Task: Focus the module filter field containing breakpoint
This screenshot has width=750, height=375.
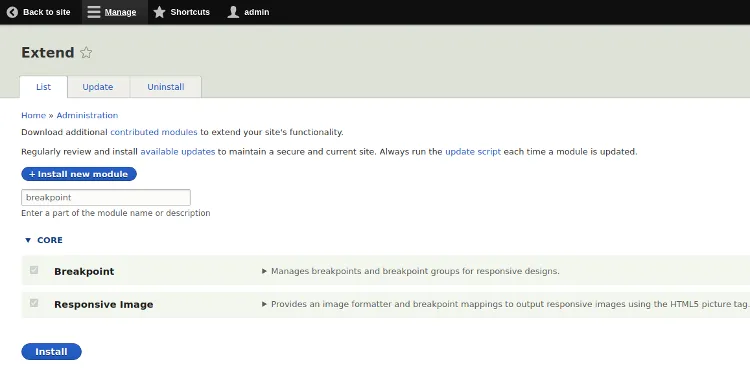Action: tap(106, 198)
